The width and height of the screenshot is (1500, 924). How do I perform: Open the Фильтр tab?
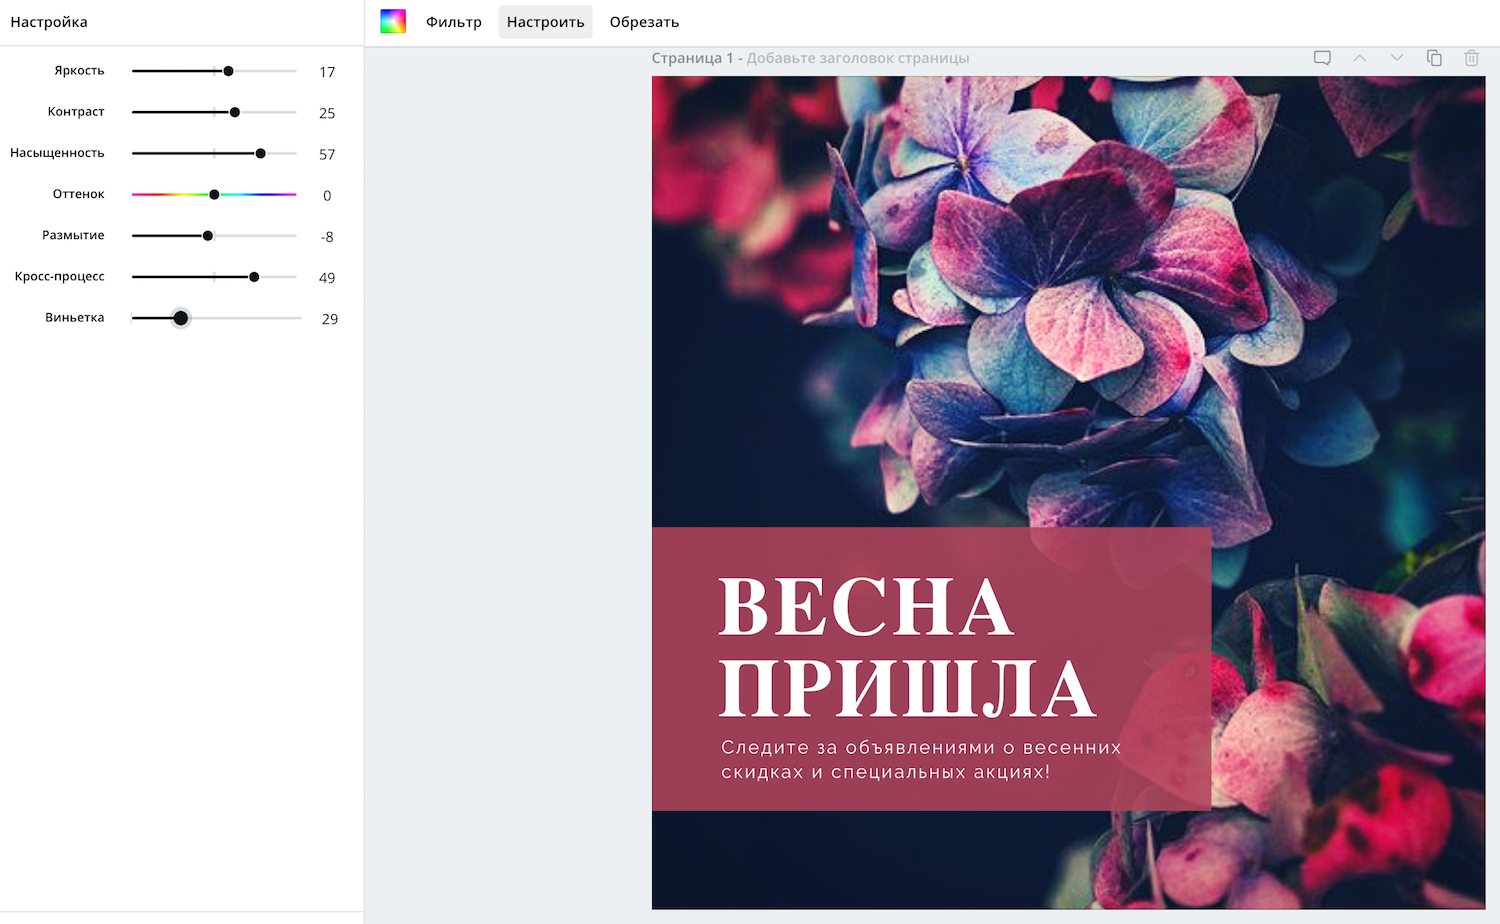tap(454, 22)
